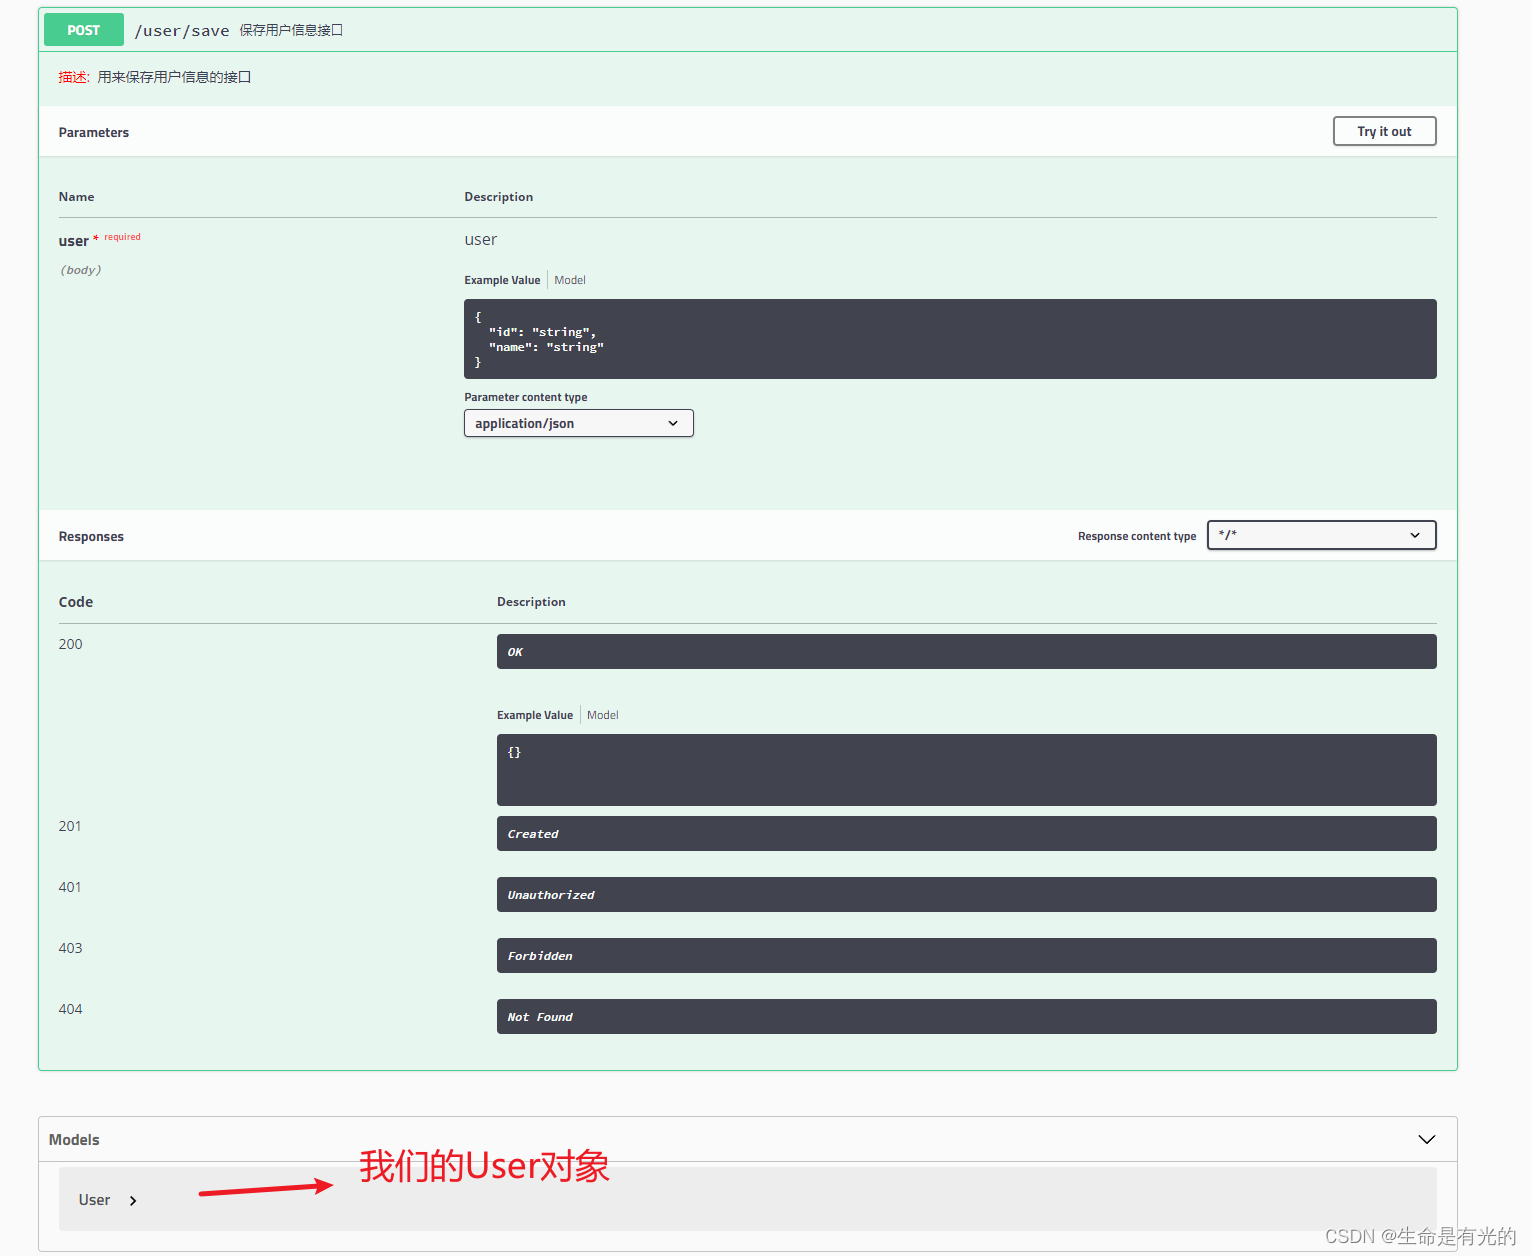The image size is (1531, 1256).
Task: Click the Responses section heading
Action: tap(91, 536)
